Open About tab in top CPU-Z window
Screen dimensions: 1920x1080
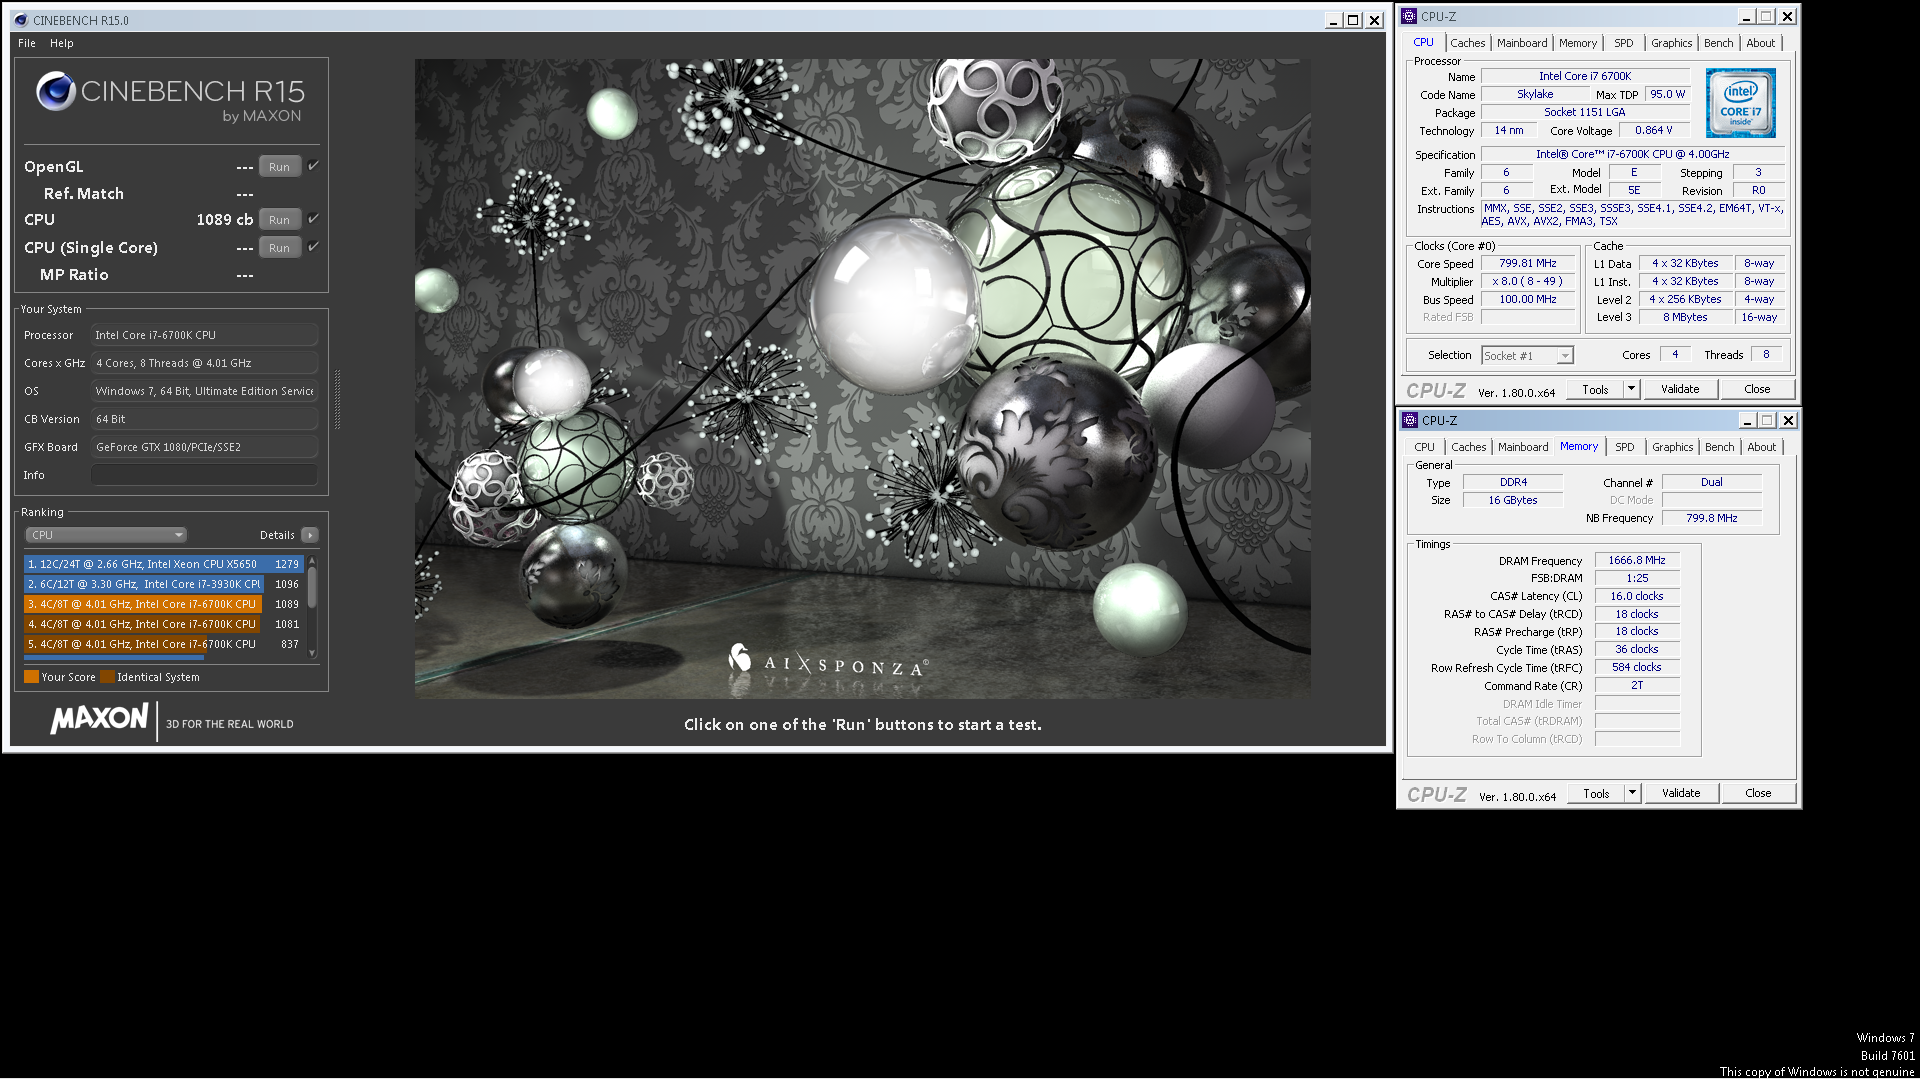1761,43
